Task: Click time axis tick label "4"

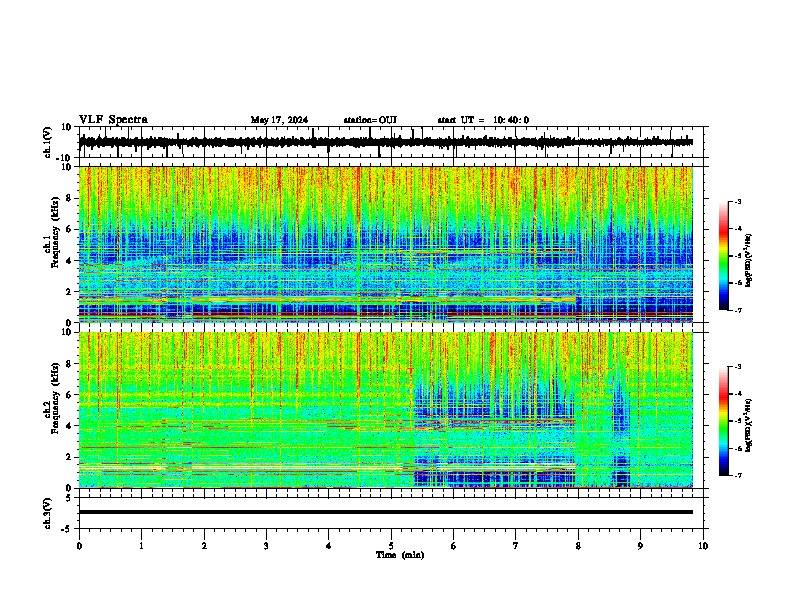Action: (x=329, y=546)
